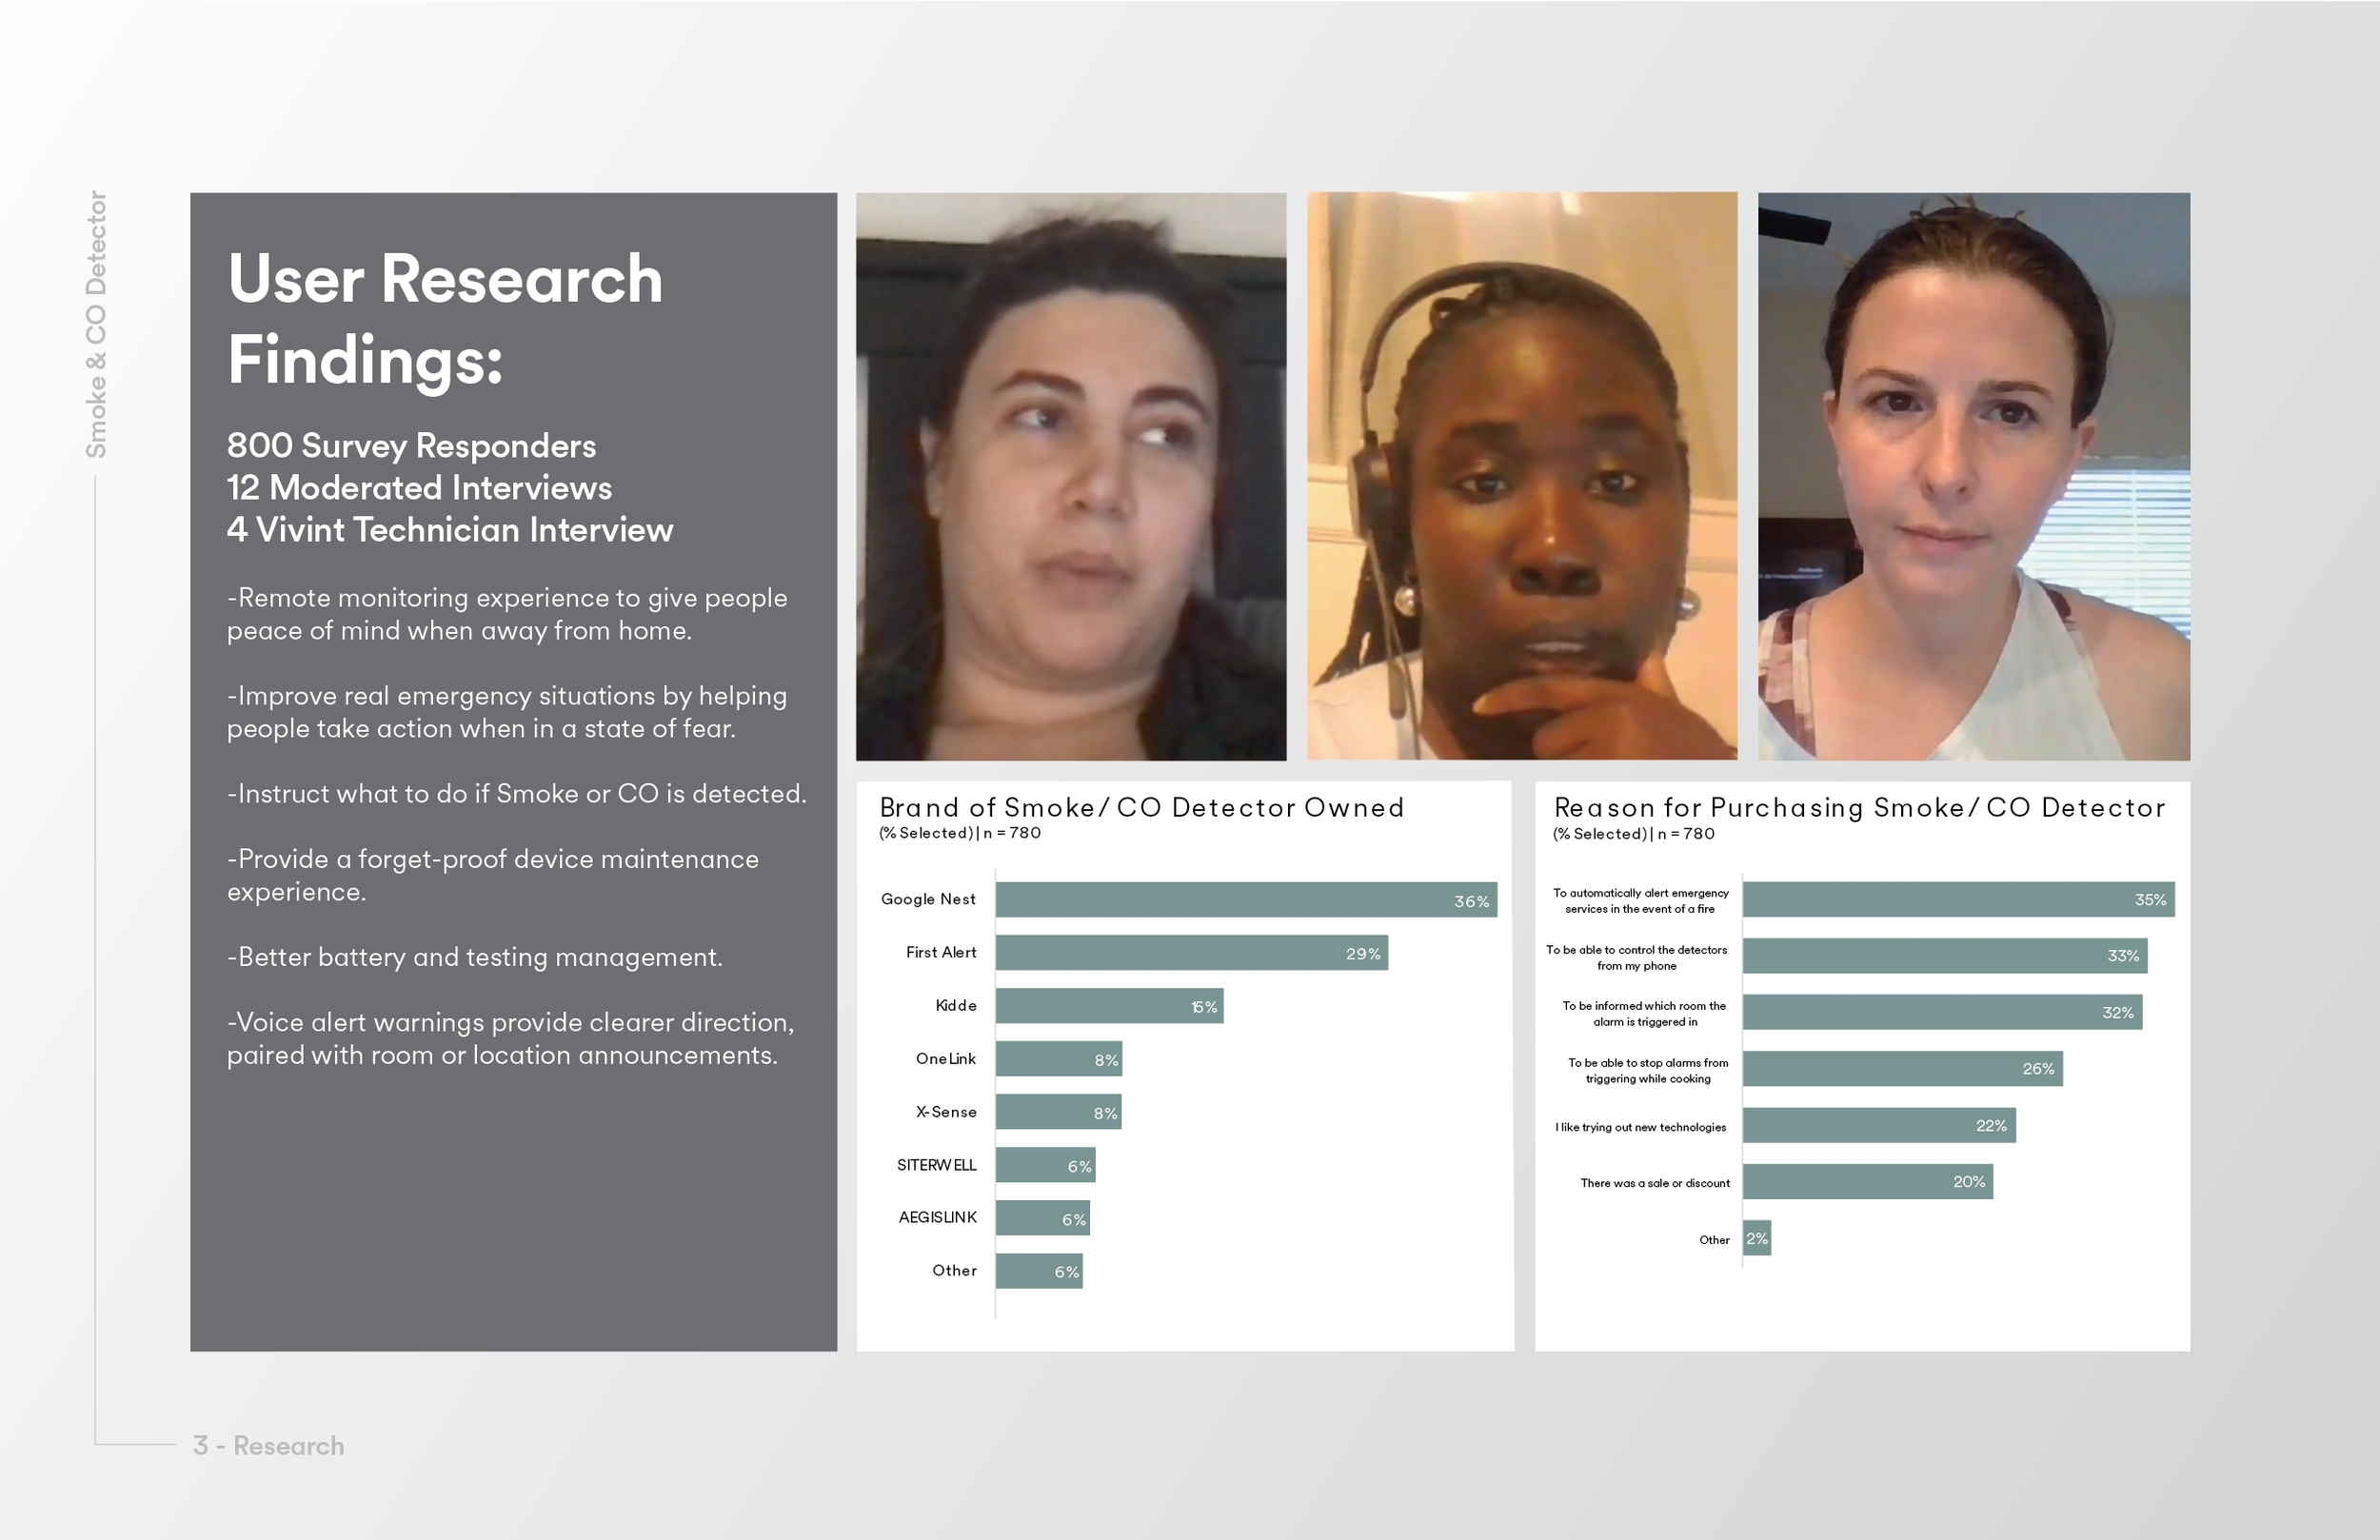The image size is (2380, 1540).
Task: Click the '3 - Research' footer label
Action: coord(269,1445)
